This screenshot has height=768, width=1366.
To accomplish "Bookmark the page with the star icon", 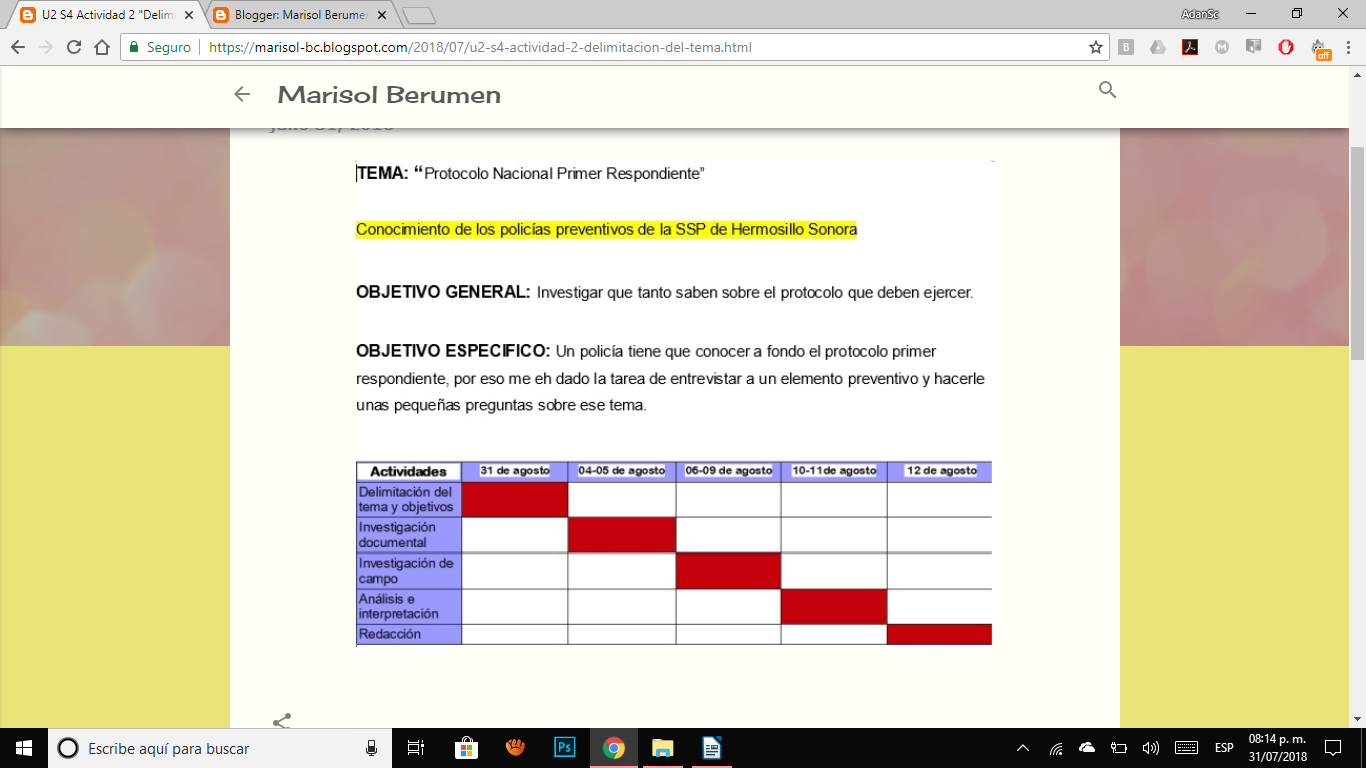I will coord(1097,46).
